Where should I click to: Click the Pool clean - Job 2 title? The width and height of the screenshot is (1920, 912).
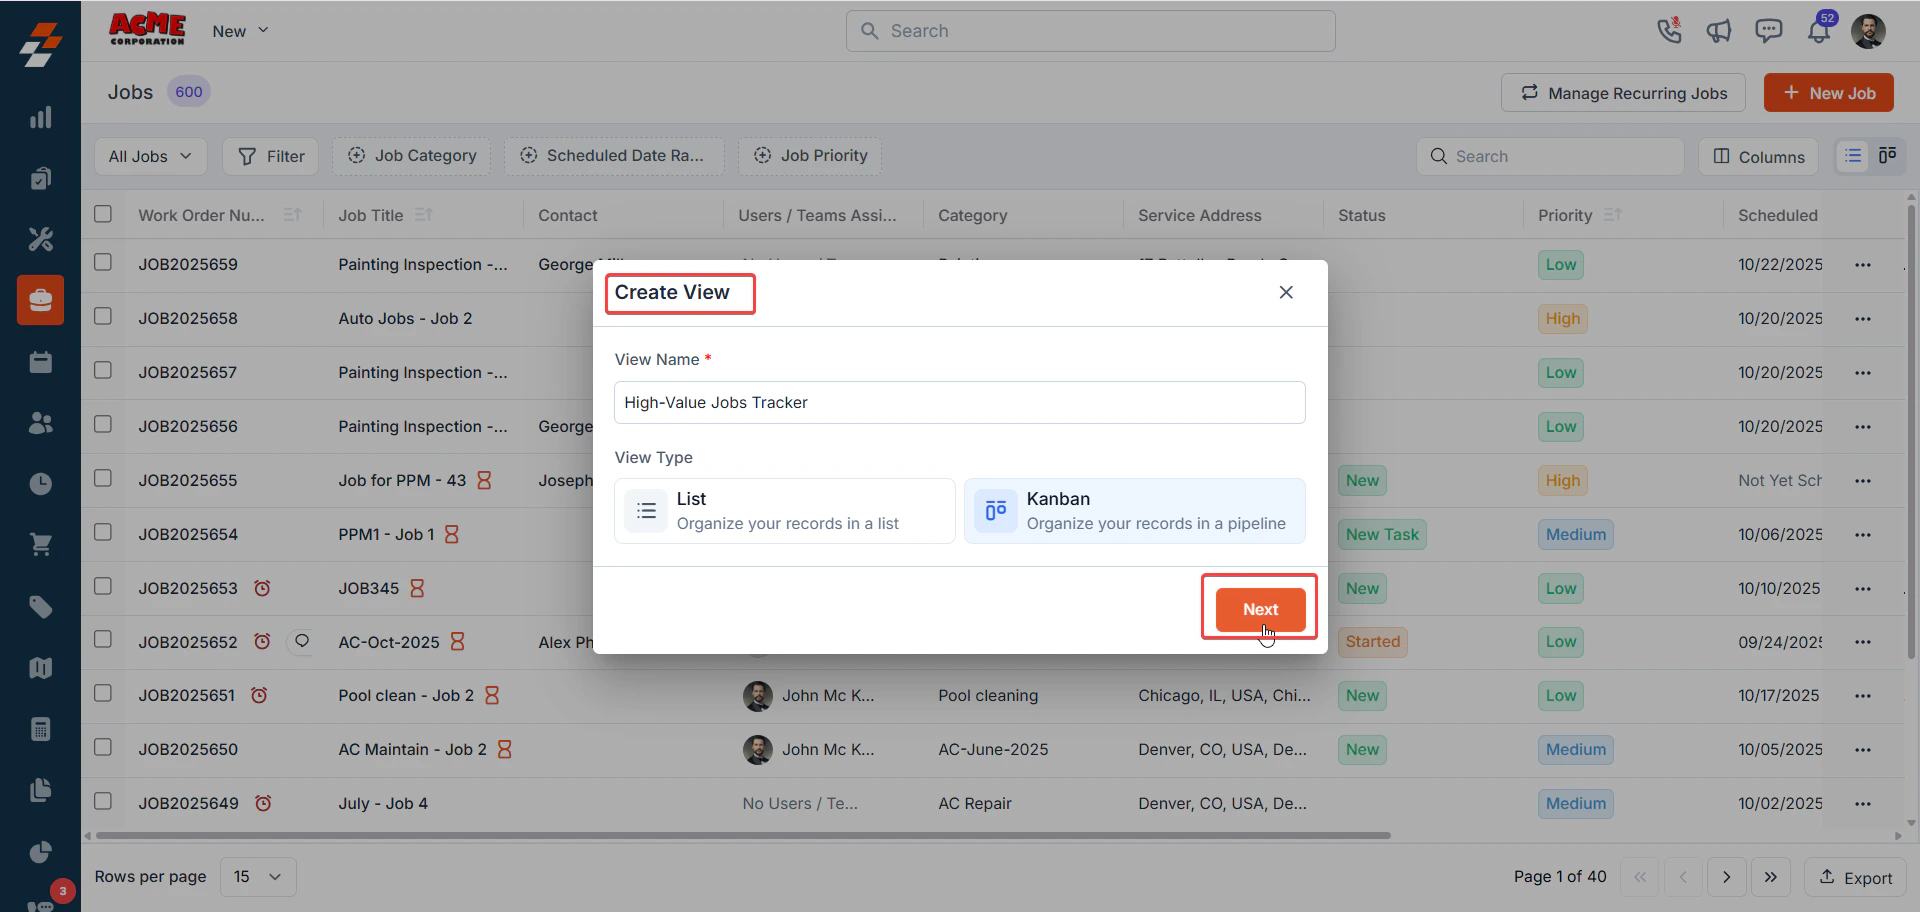406,696
